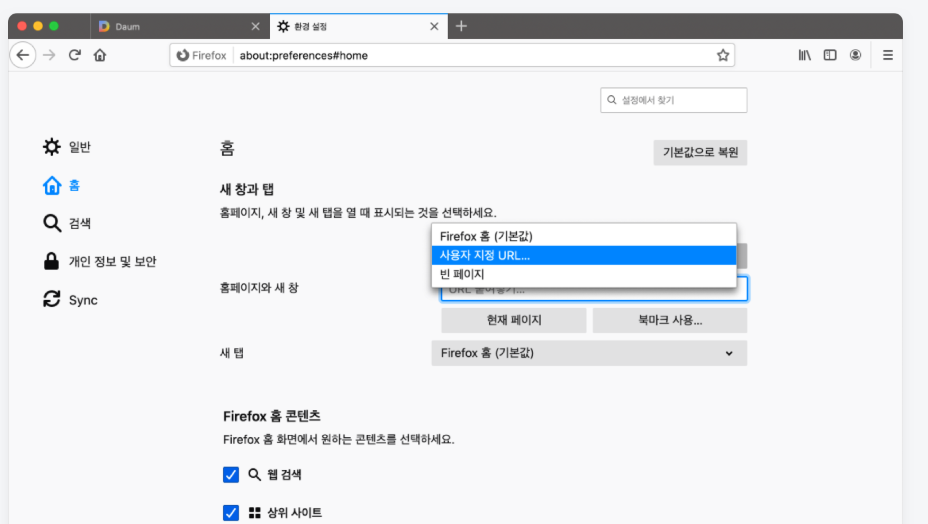This screenshot has height=524, width=928.
Task: Close the Daum tab
Action: click(255, 26)
